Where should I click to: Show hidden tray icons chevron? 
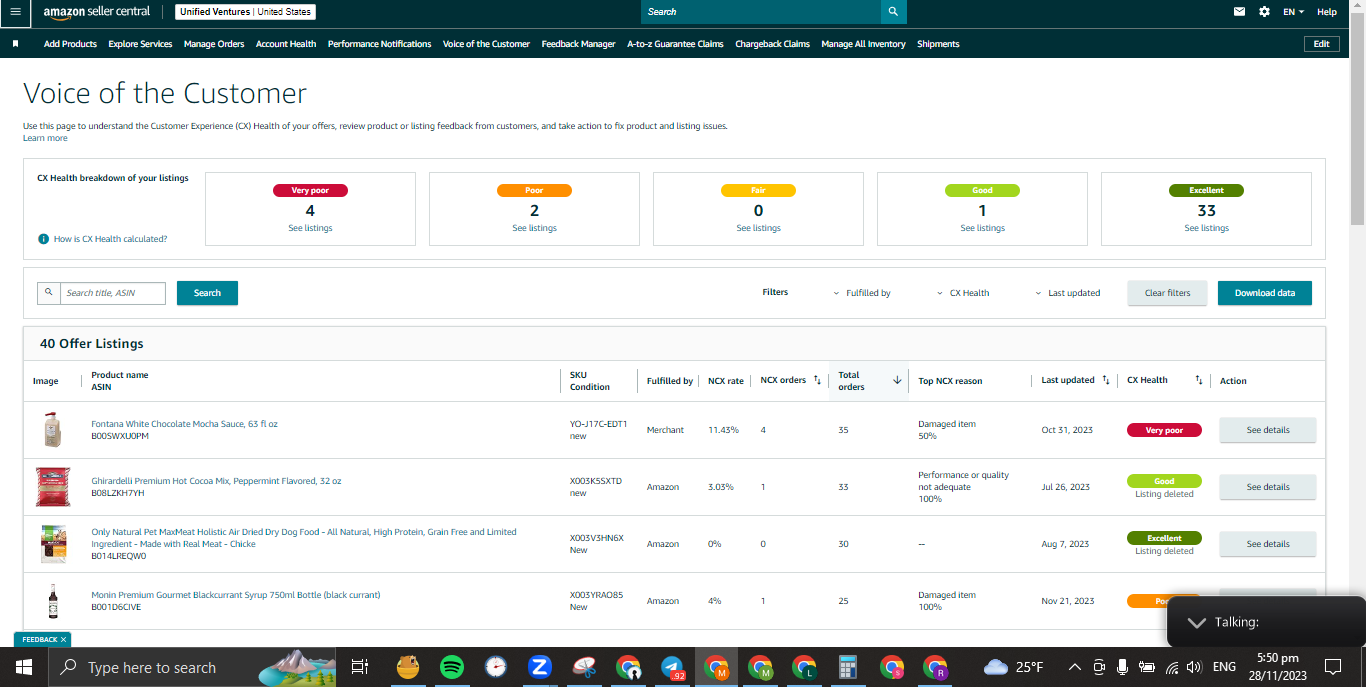1075,667
